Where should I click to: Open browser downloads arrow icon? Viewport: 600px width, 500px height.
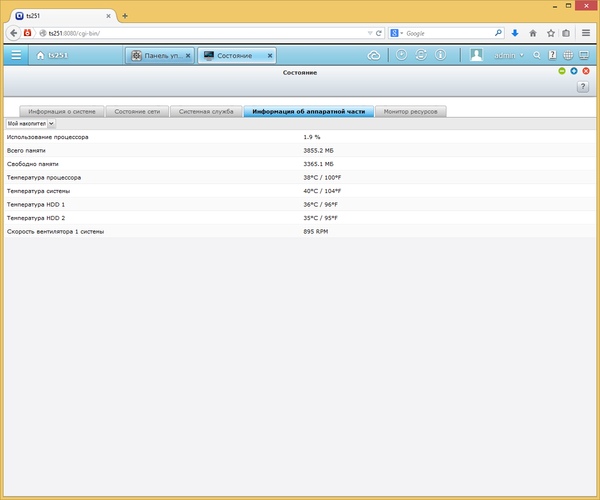515,33
